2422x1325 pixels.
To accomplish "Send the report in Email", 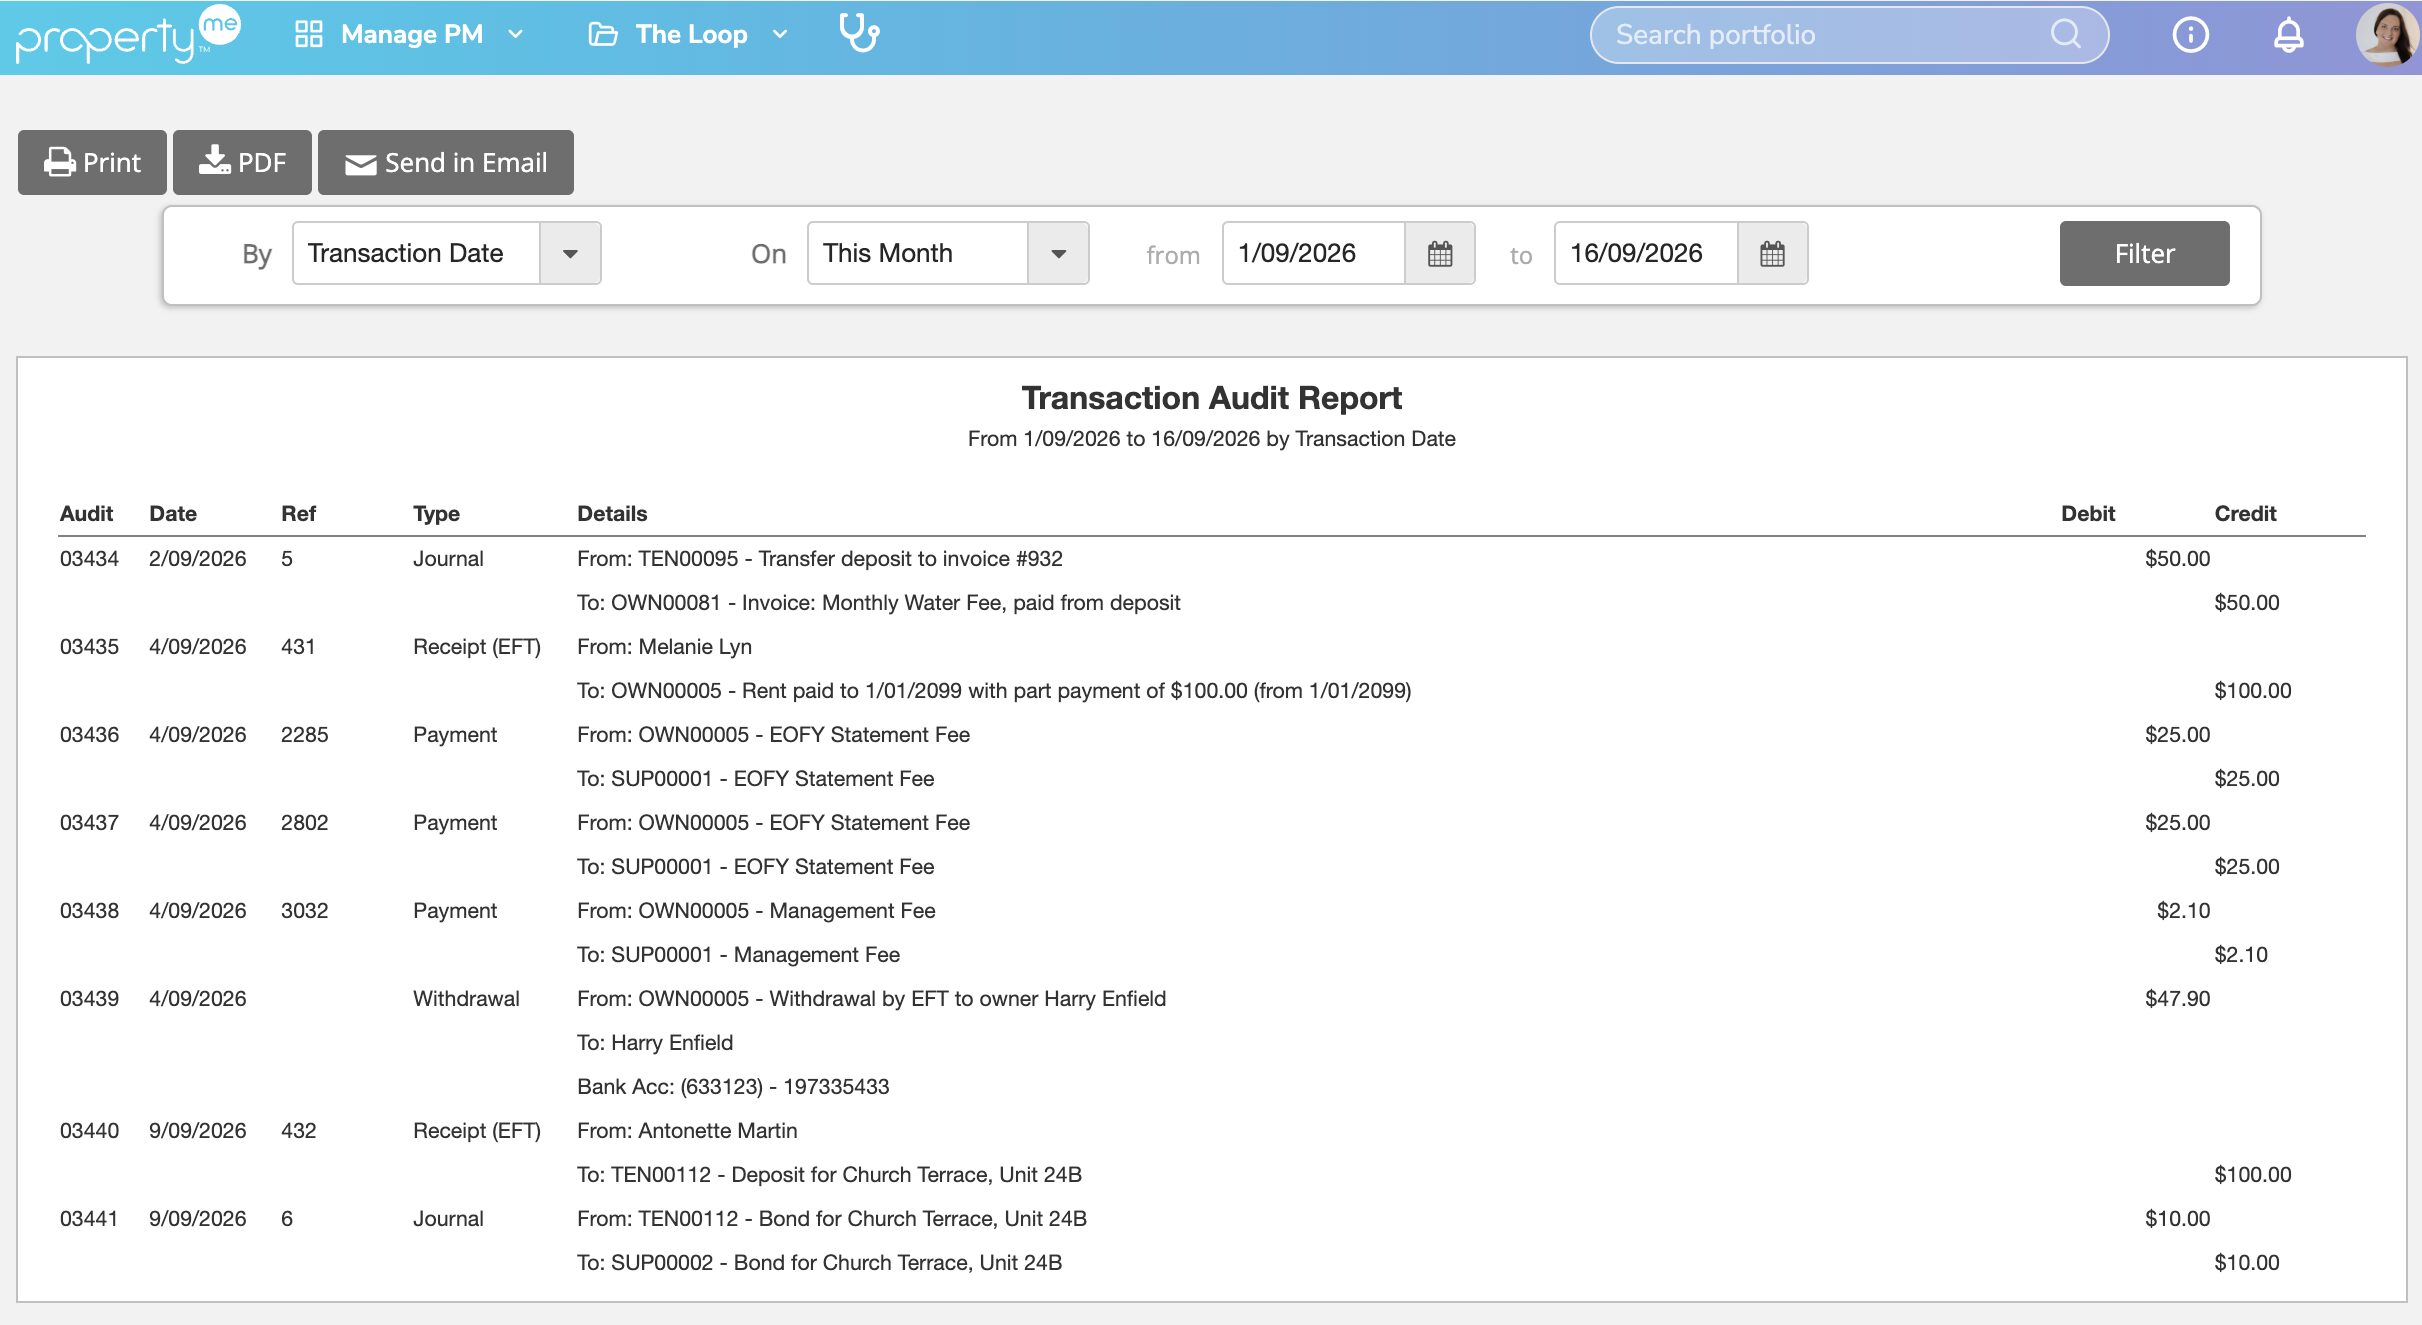I will [x=446, y=162].
